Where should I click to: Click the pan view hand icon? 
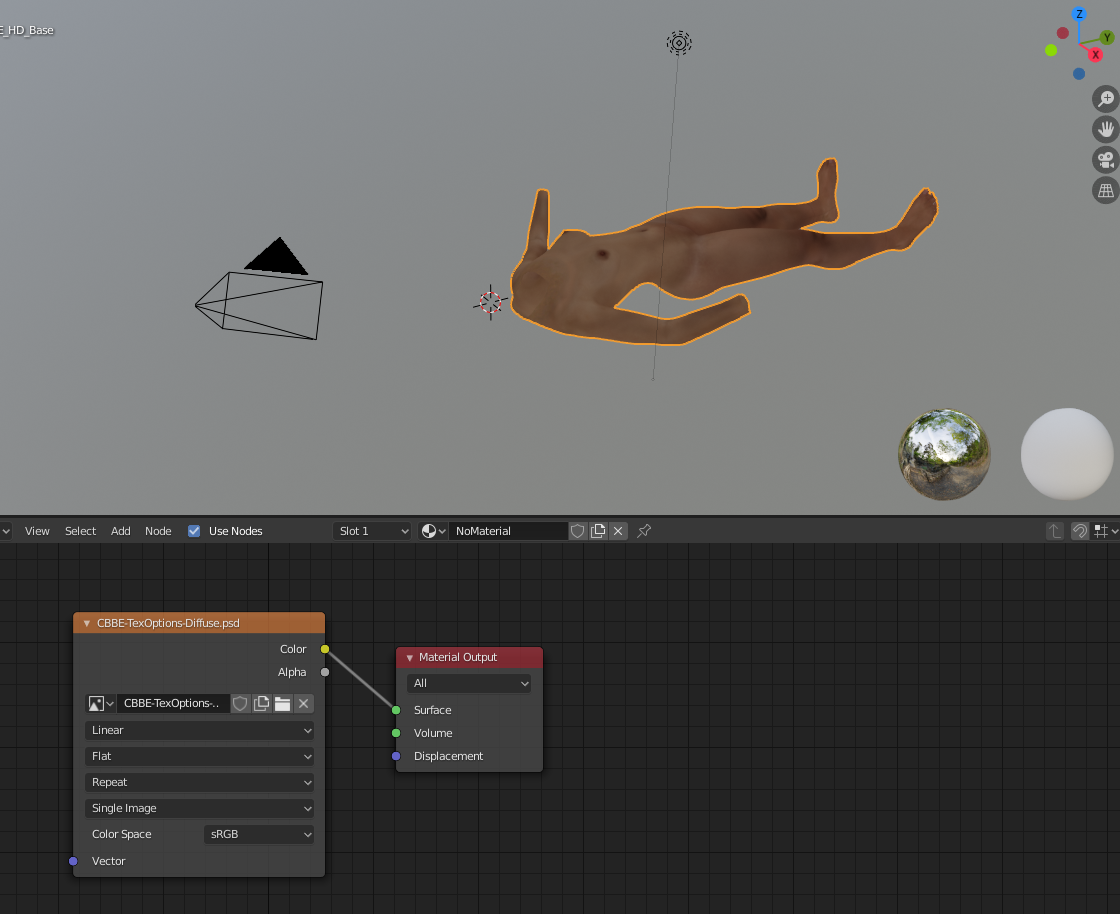click(x=1106, y=129)
